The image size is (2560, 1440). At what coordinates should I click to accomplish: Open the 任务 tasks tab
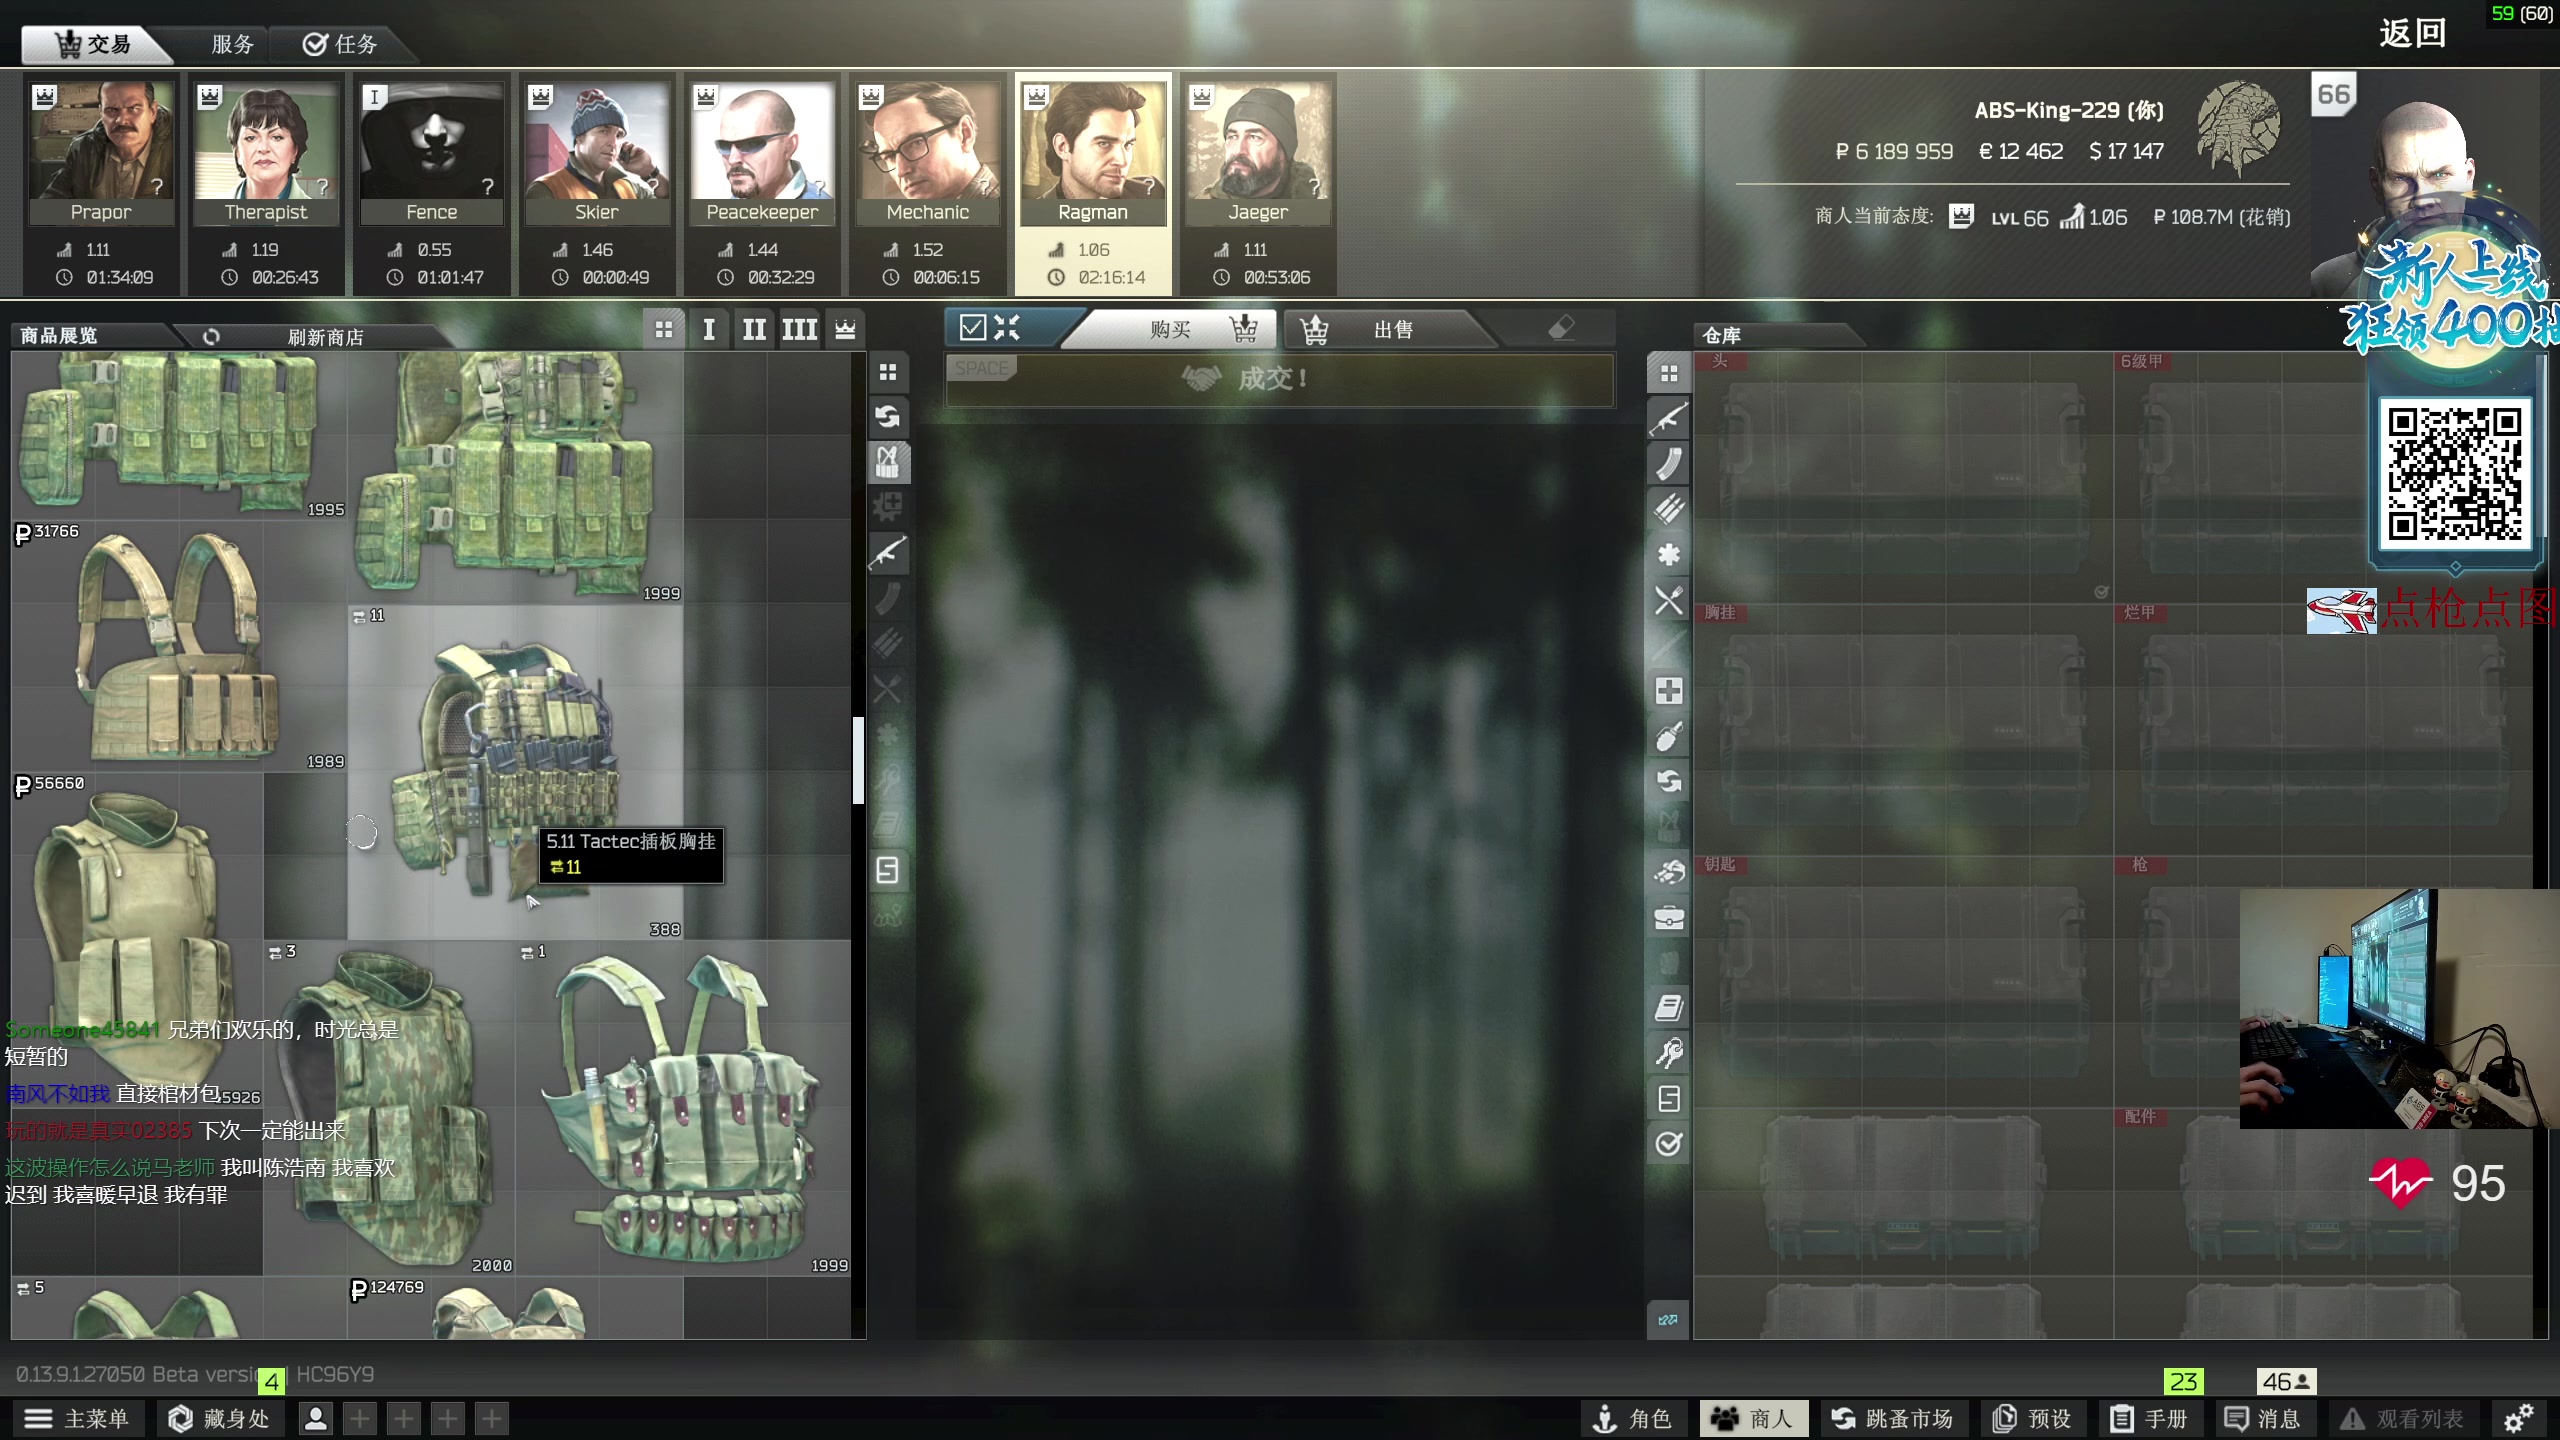pyautogui.click(x=341, y=44)
